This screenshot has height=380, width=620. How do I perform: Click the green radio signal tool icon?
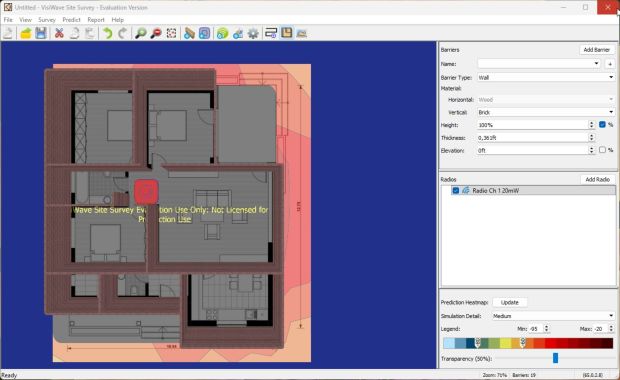223,33
